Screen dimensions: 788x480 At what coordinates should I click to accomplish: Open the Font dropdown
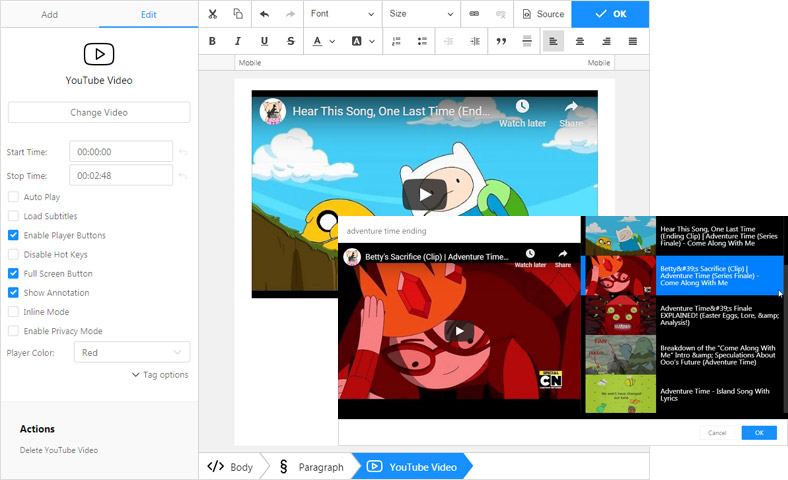tap(342, 14)
